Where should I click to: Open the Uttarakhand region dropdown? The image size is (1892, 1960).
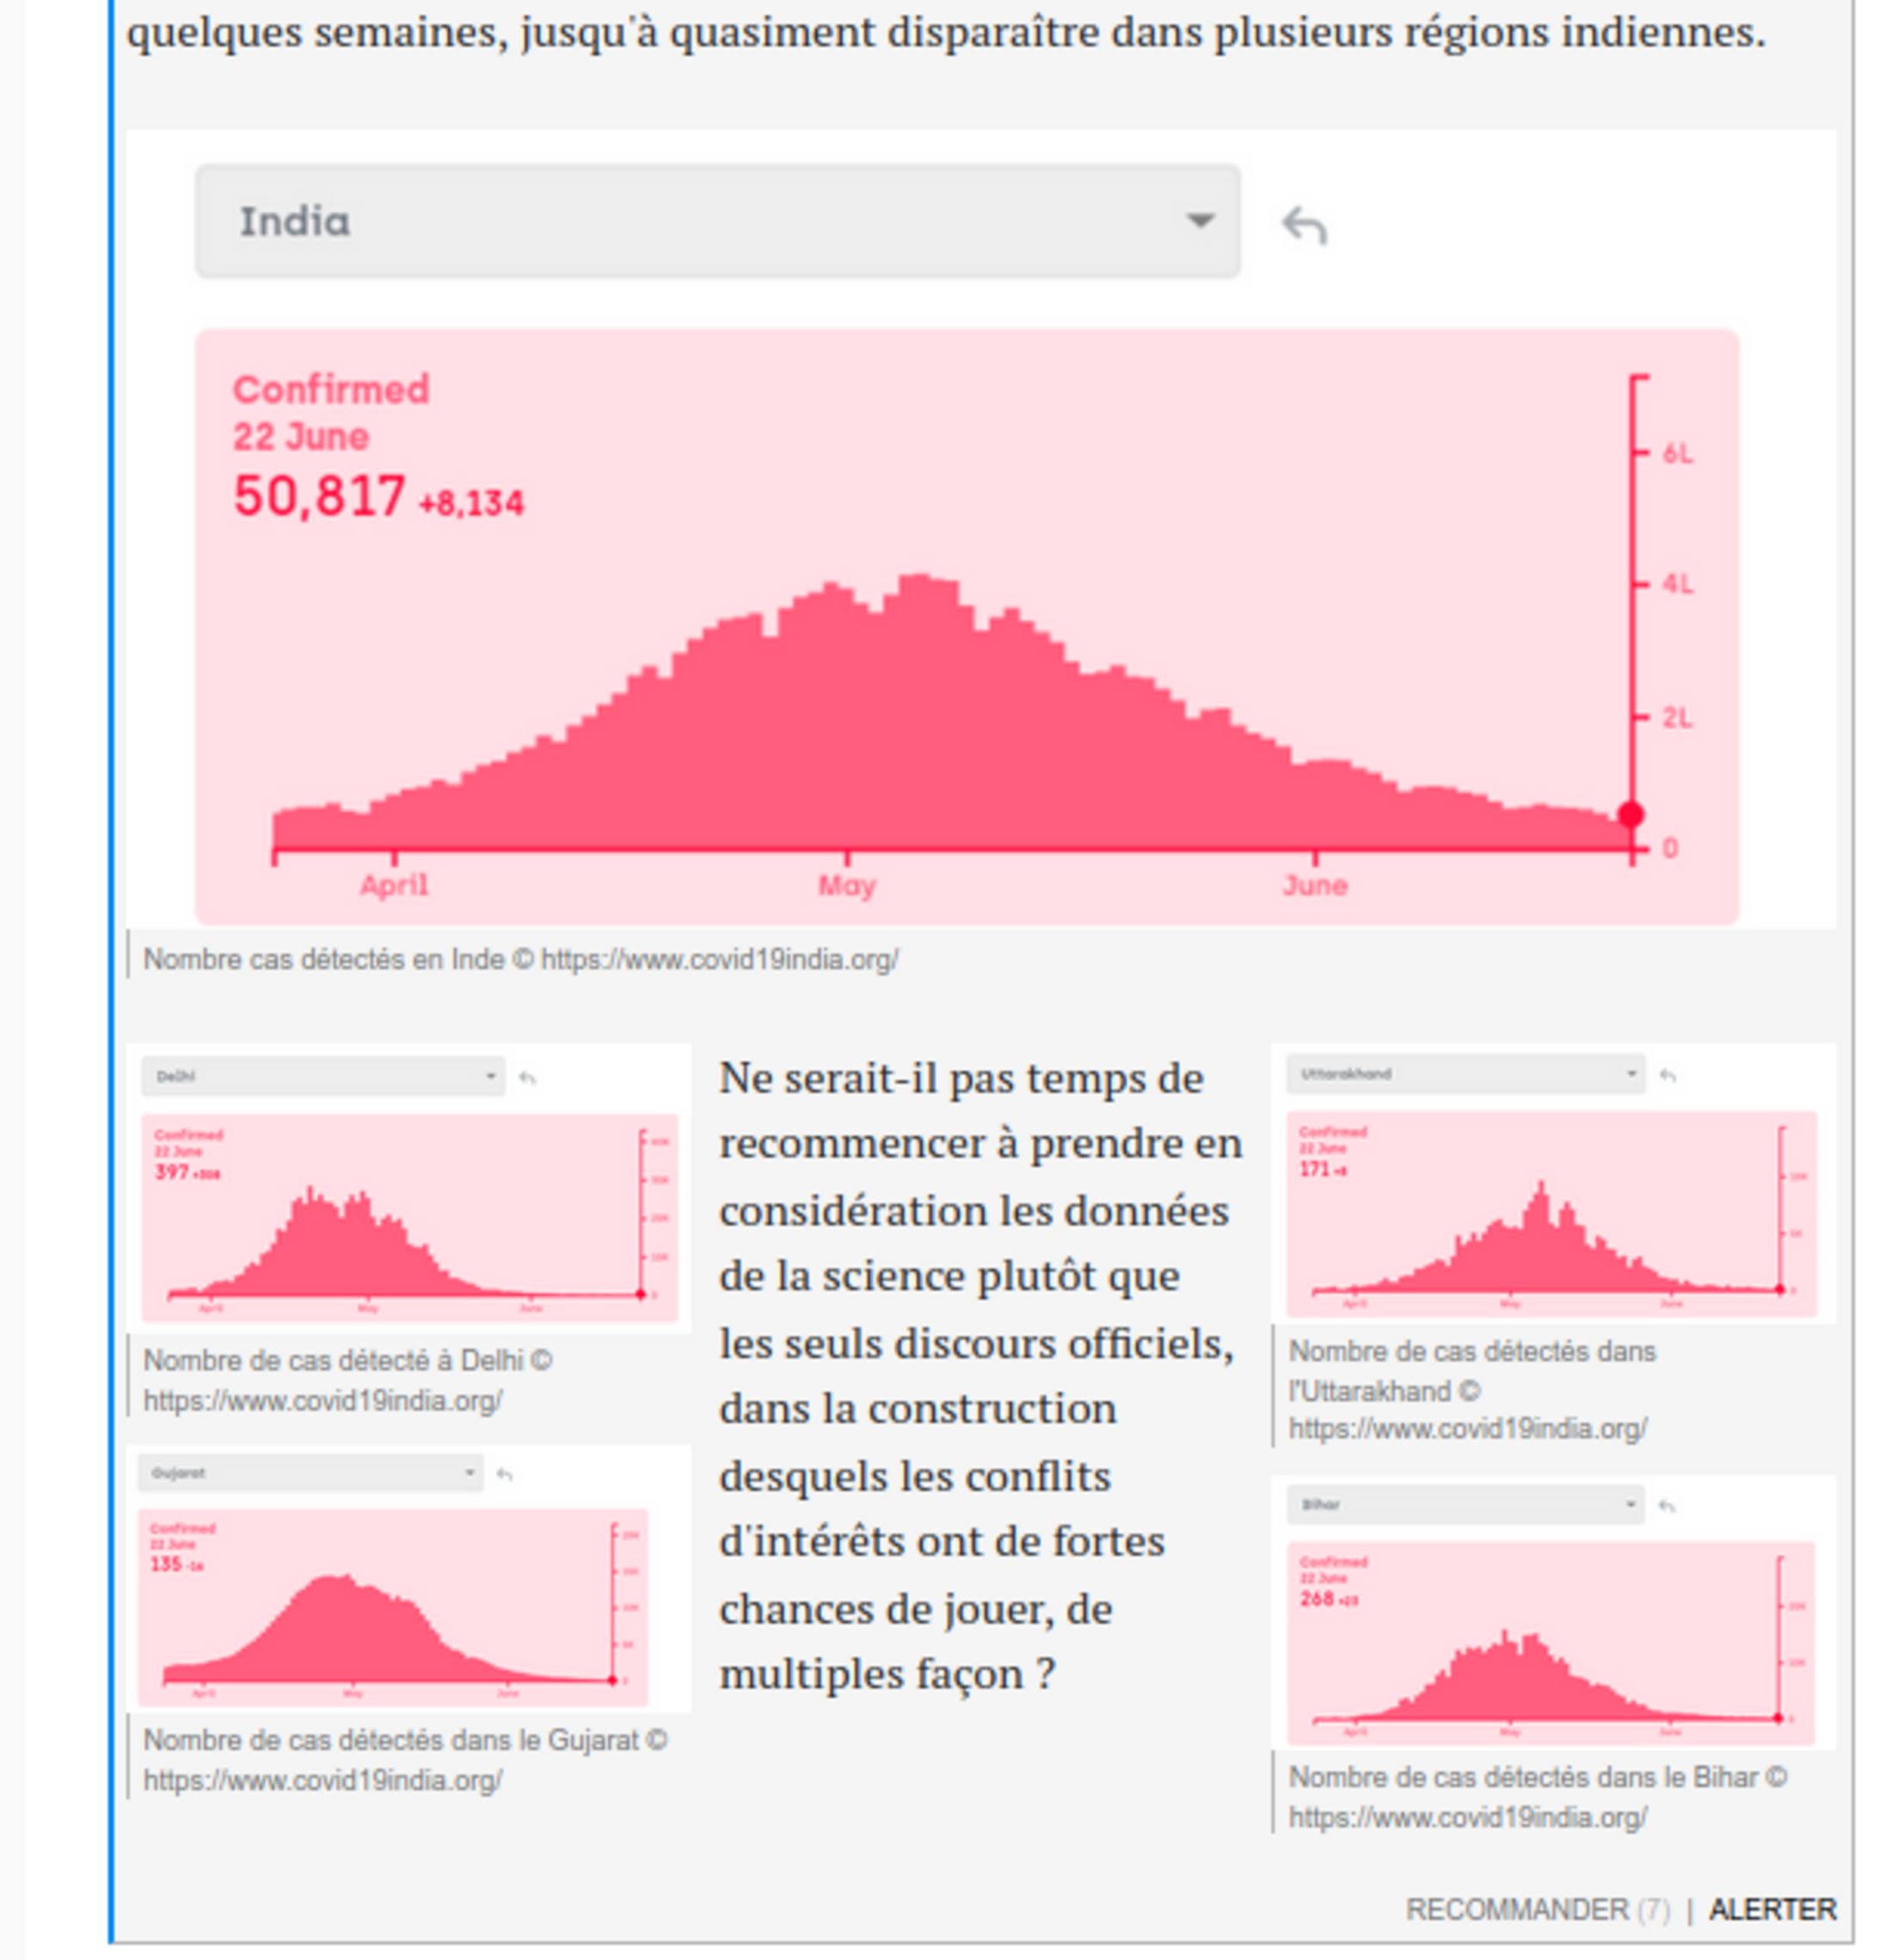1465,1073
